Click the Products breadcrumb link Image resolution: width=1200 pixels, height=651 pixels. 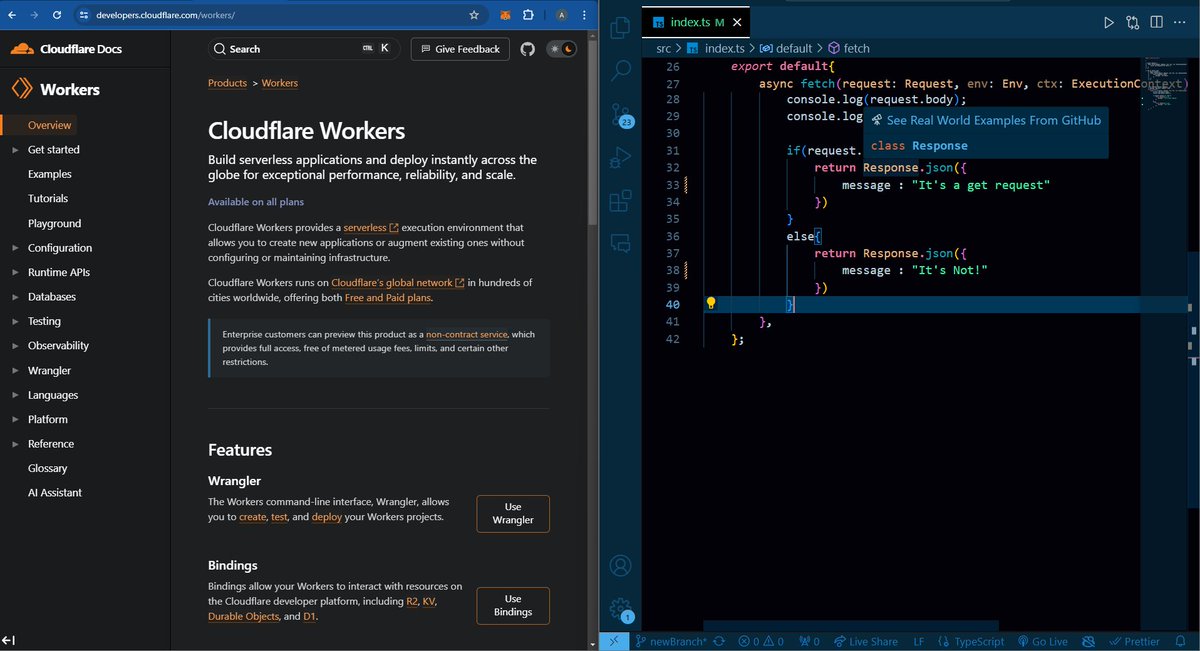click(x=227, y=83)
